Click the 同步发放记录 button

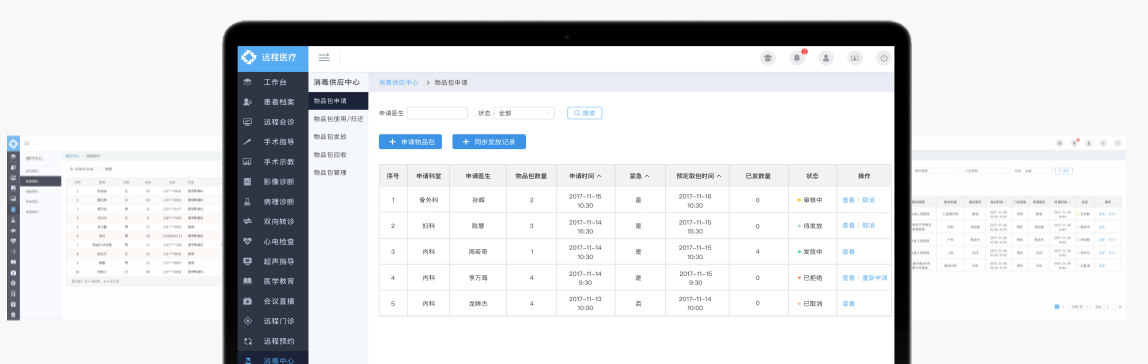point(489,141)
